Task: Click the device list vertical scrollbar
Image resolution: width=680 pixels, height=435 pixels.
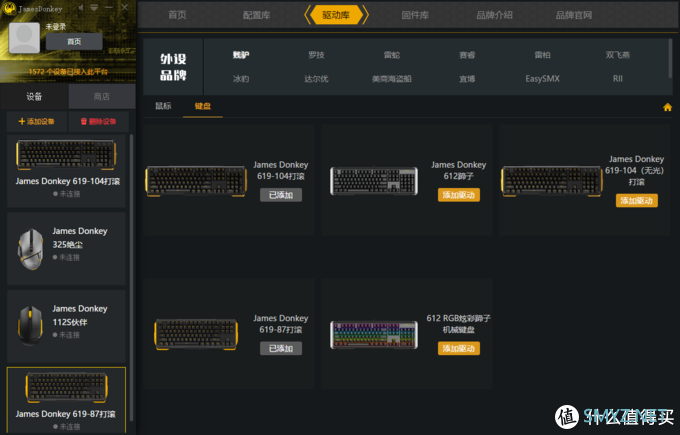Action: click(x=131, y=278)
